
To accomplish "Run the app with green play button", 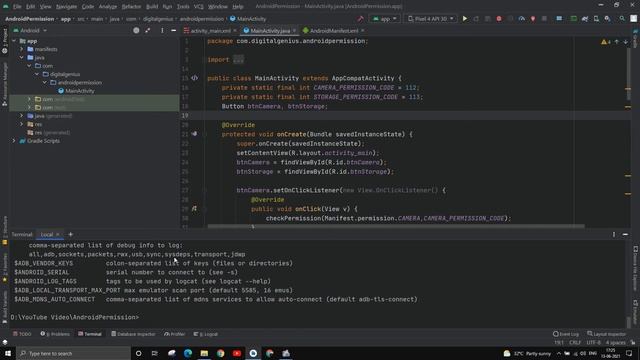I will [x=464, y=19].
